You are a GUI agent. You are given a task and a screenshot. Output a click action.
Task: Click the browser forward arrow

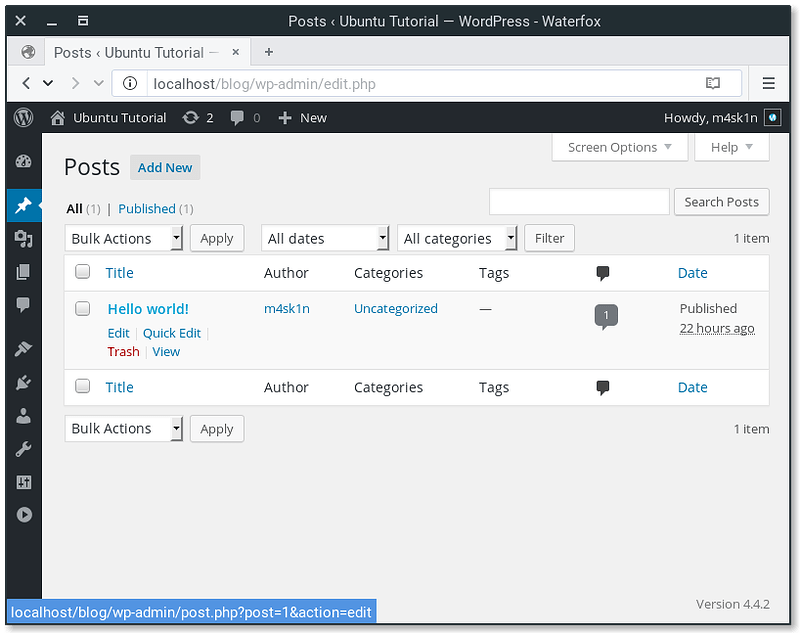(x=76, y=83)
